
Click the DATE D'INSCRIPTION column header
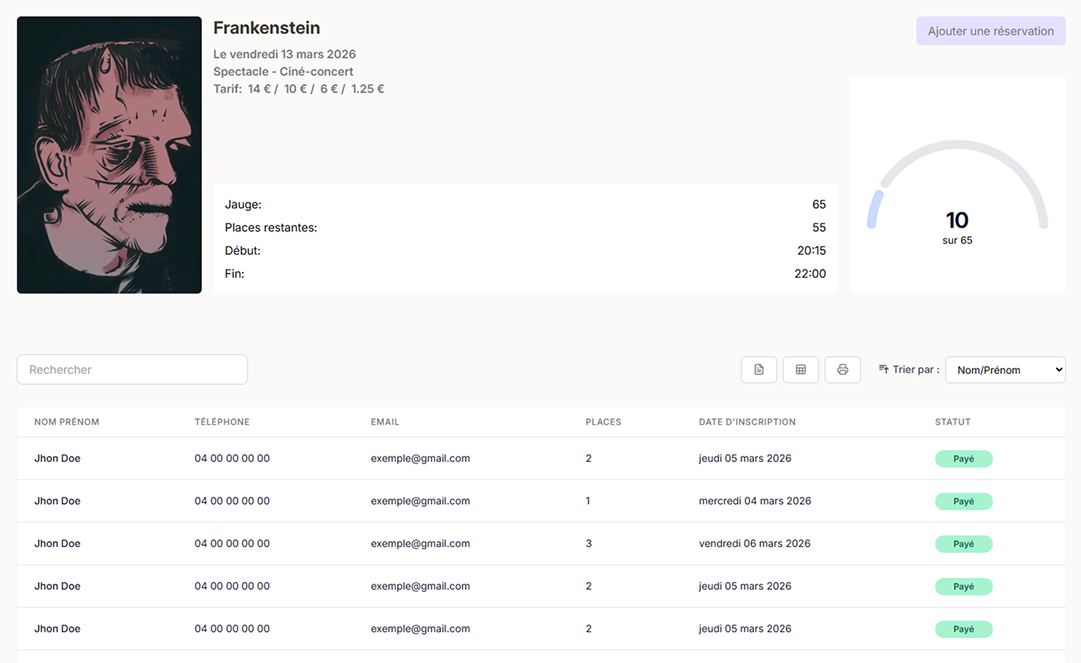click(x=747, y=422)
